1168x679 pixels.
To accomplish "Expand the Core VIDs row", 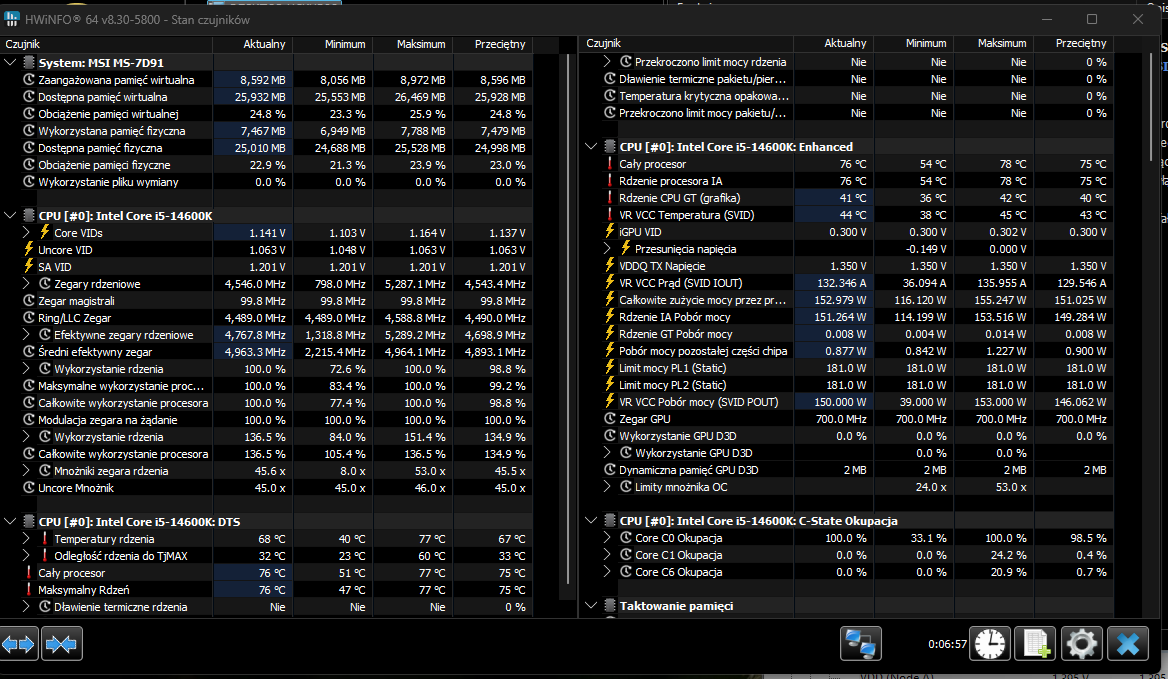I will (x=27, y=233).
